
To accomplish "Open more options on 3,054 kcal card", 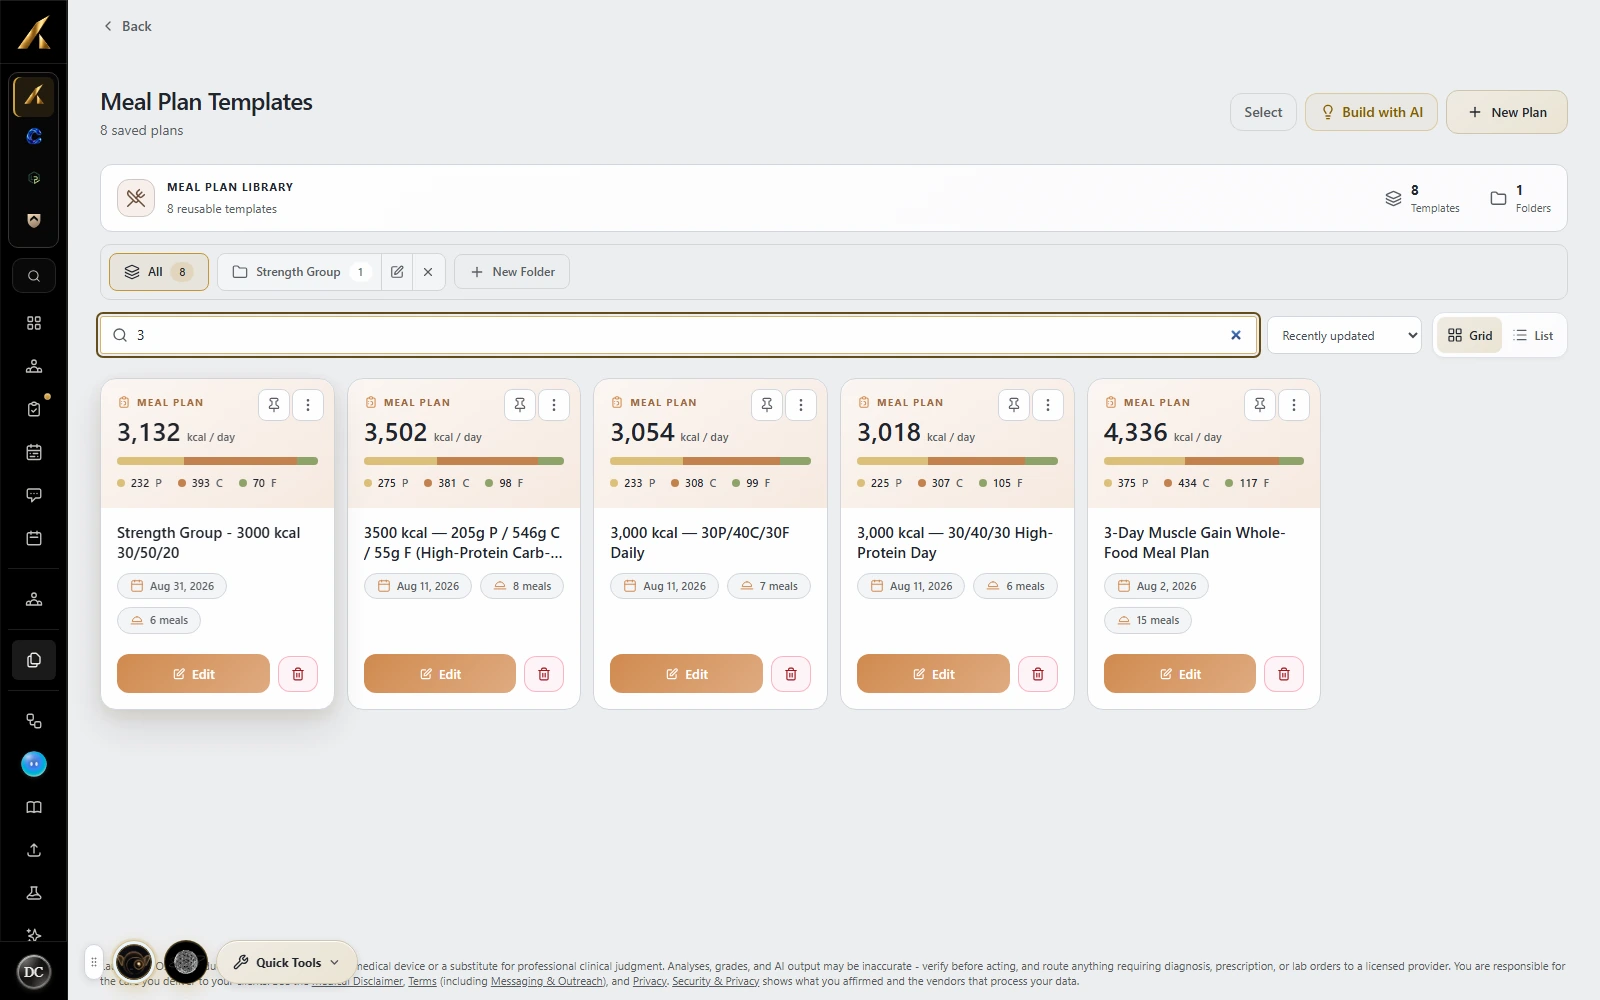I will pos(801,405).
